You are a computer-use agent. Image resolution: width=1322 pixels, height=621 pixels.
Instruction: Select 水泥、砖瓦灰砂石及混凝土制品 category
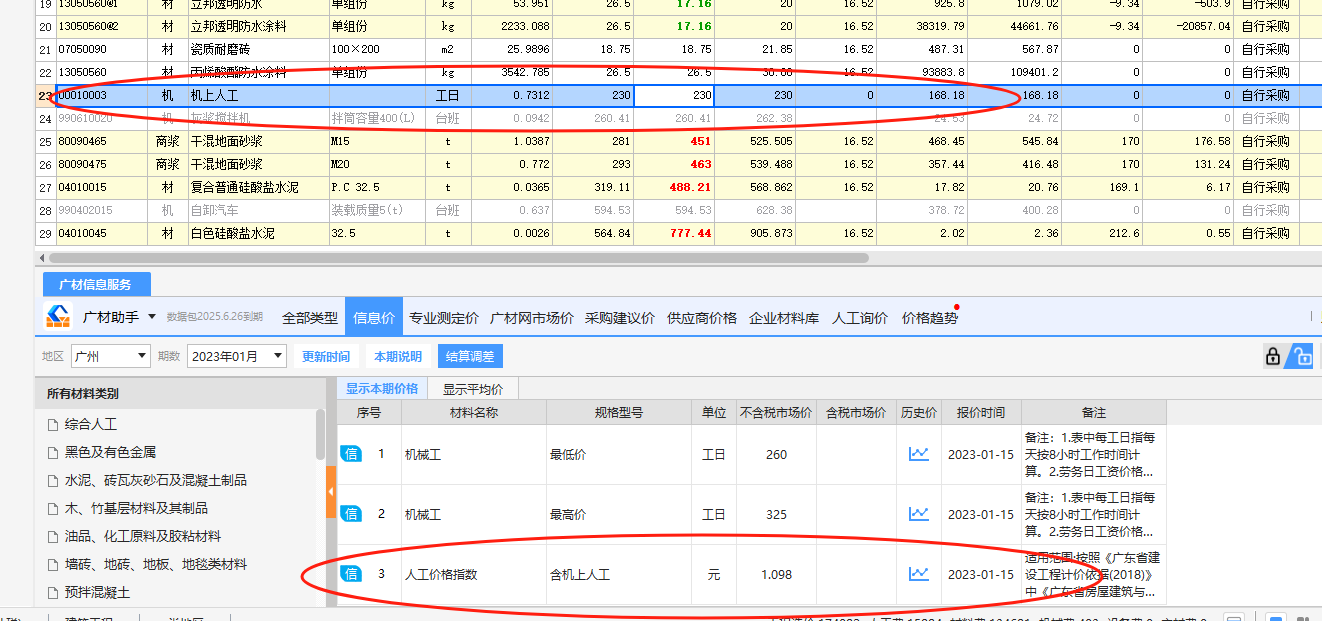(x=156, y=480)
